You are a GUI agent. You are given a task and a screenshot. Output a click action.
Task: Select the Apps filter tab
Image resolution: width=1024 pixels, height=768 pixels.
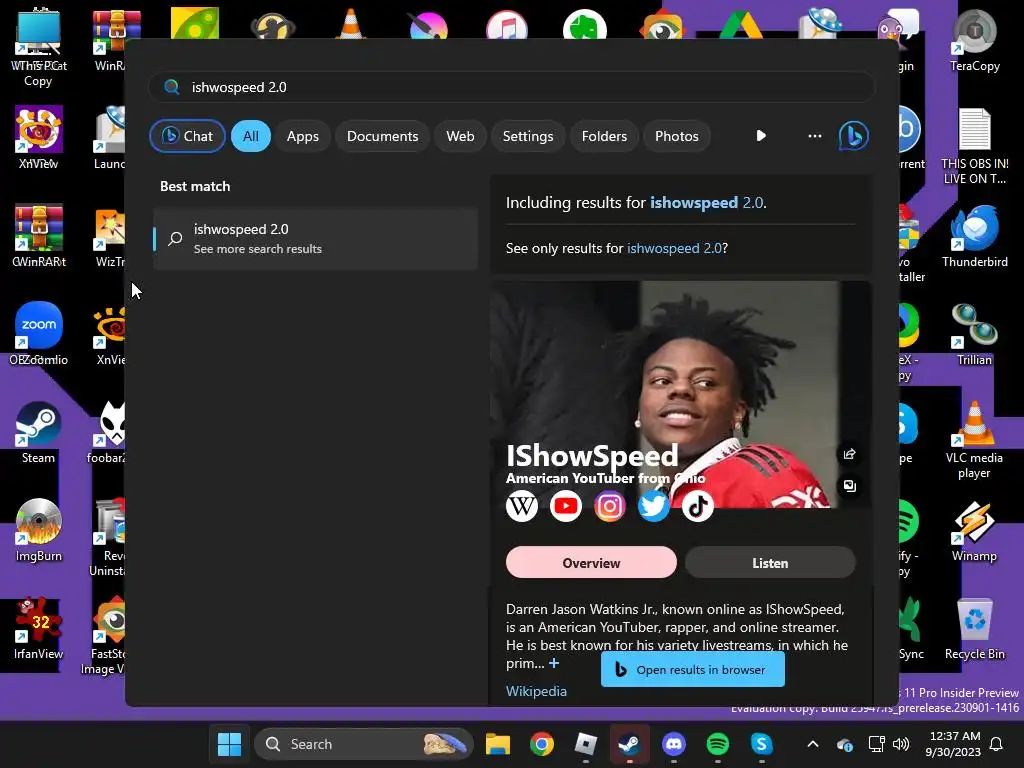pyautogui.click(x=302, y=136)
